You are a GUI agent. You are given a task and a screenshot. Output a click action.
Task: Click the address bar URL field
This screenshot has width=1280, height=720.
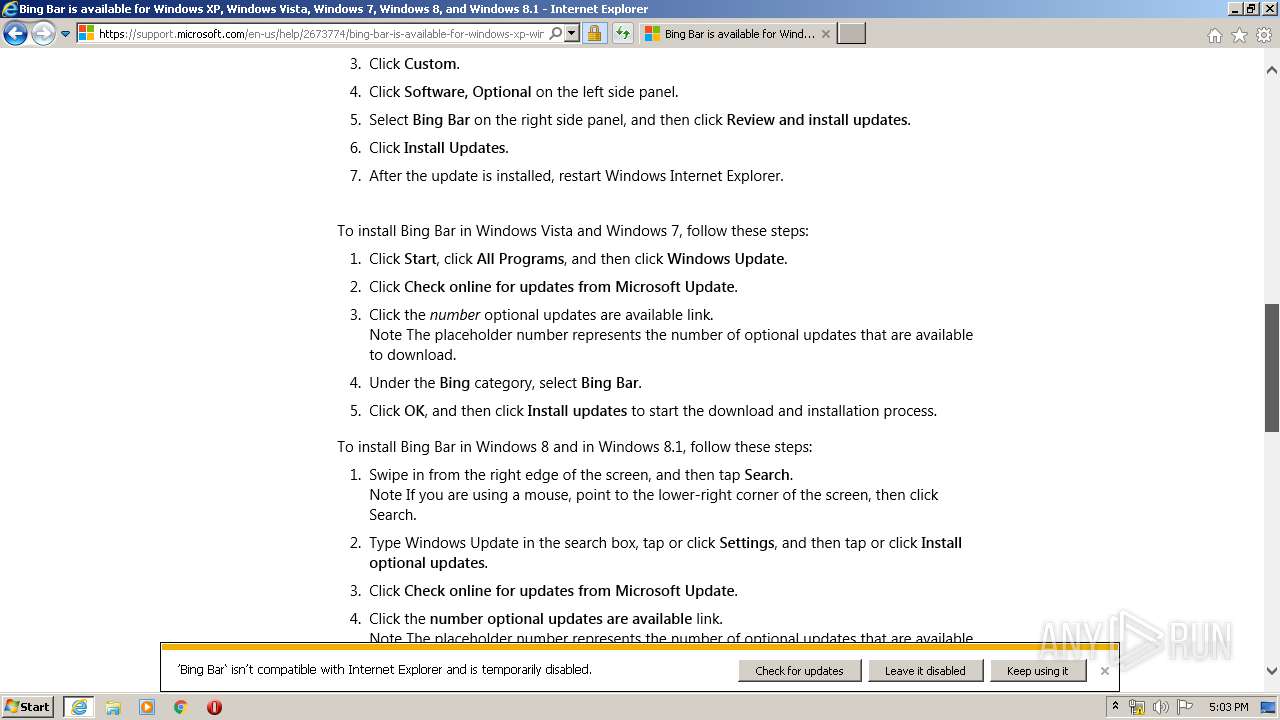click(320, 34)
